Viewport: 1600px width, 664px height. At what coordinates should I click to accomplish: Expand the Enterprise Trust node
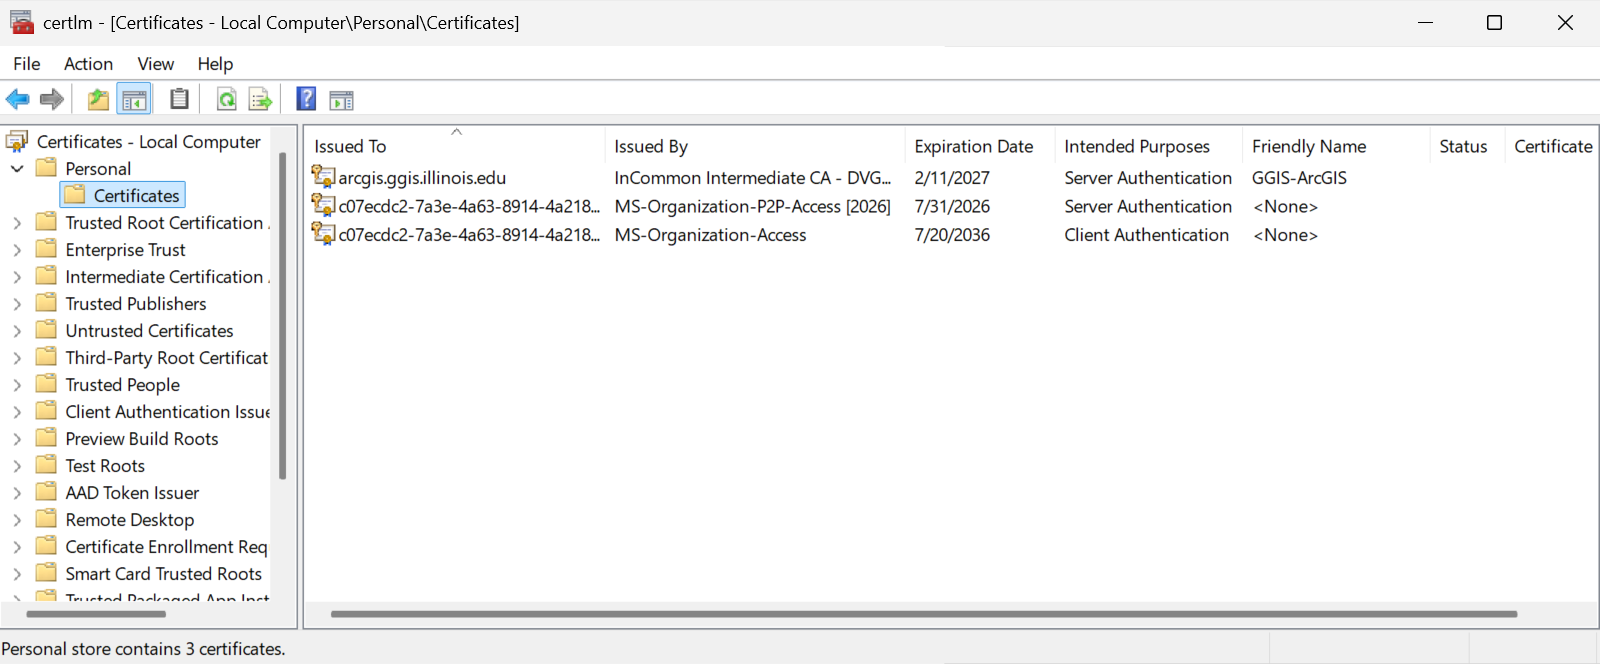click(x=17, y=249)
